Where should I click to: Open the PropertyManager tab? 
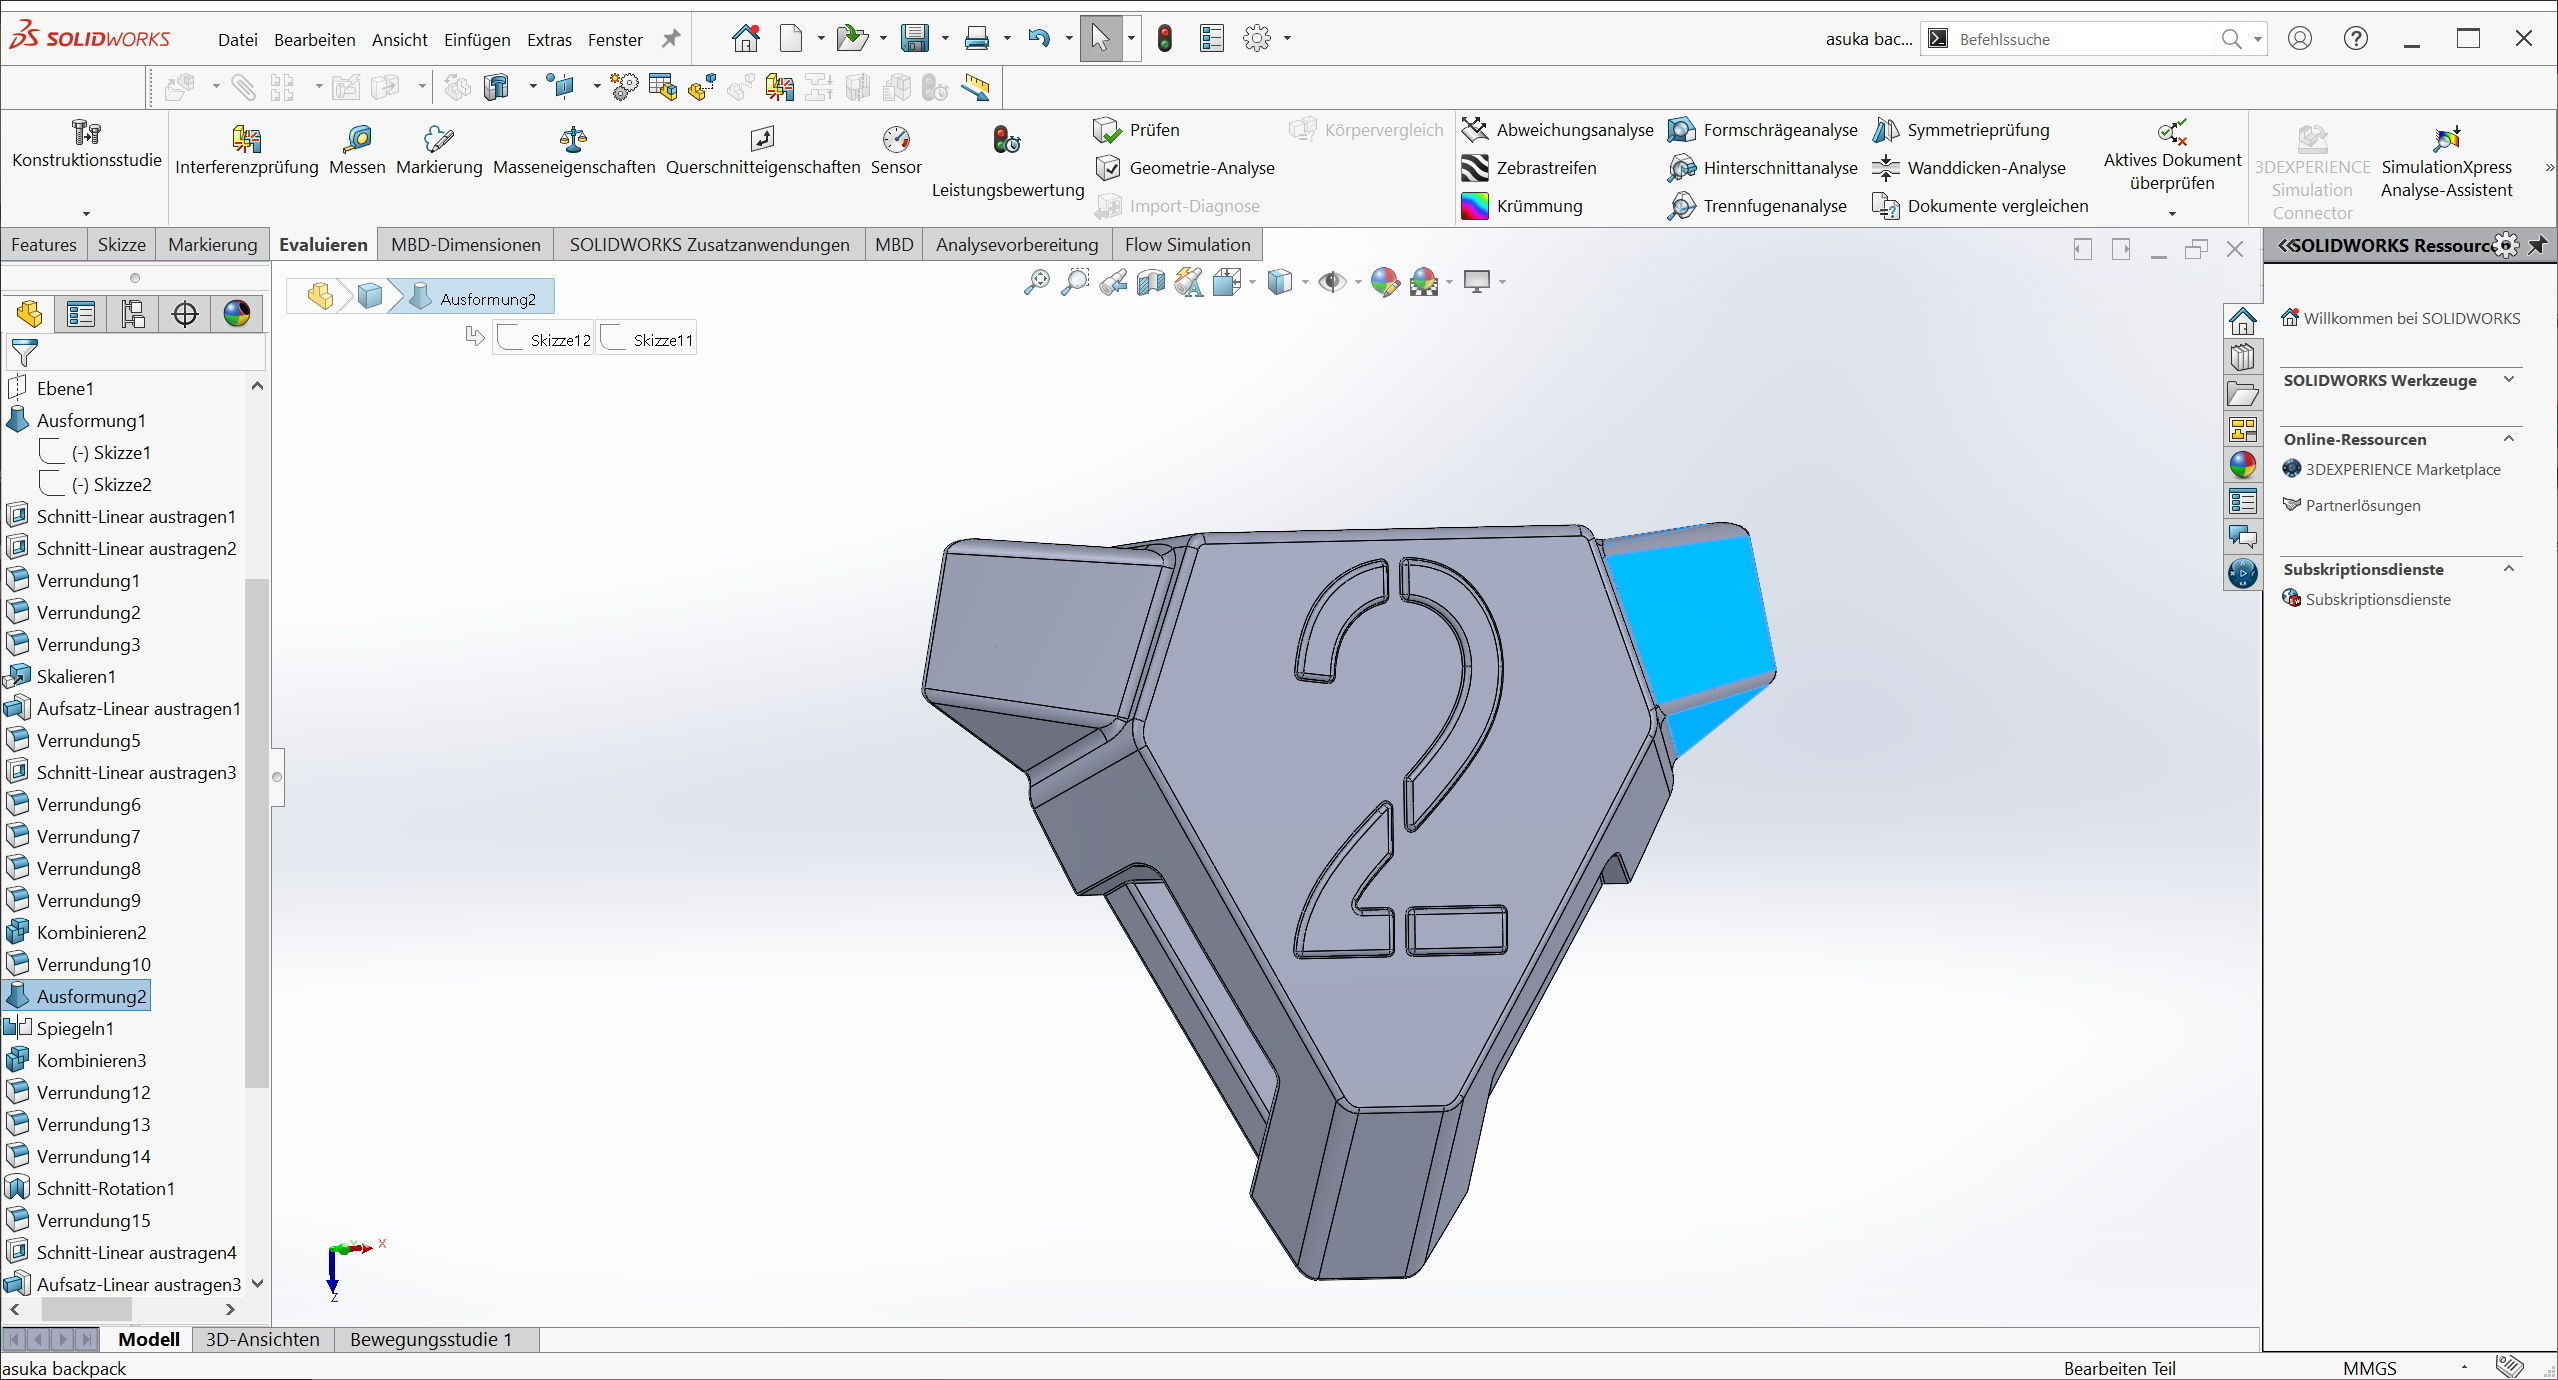(x=81, y=314)
